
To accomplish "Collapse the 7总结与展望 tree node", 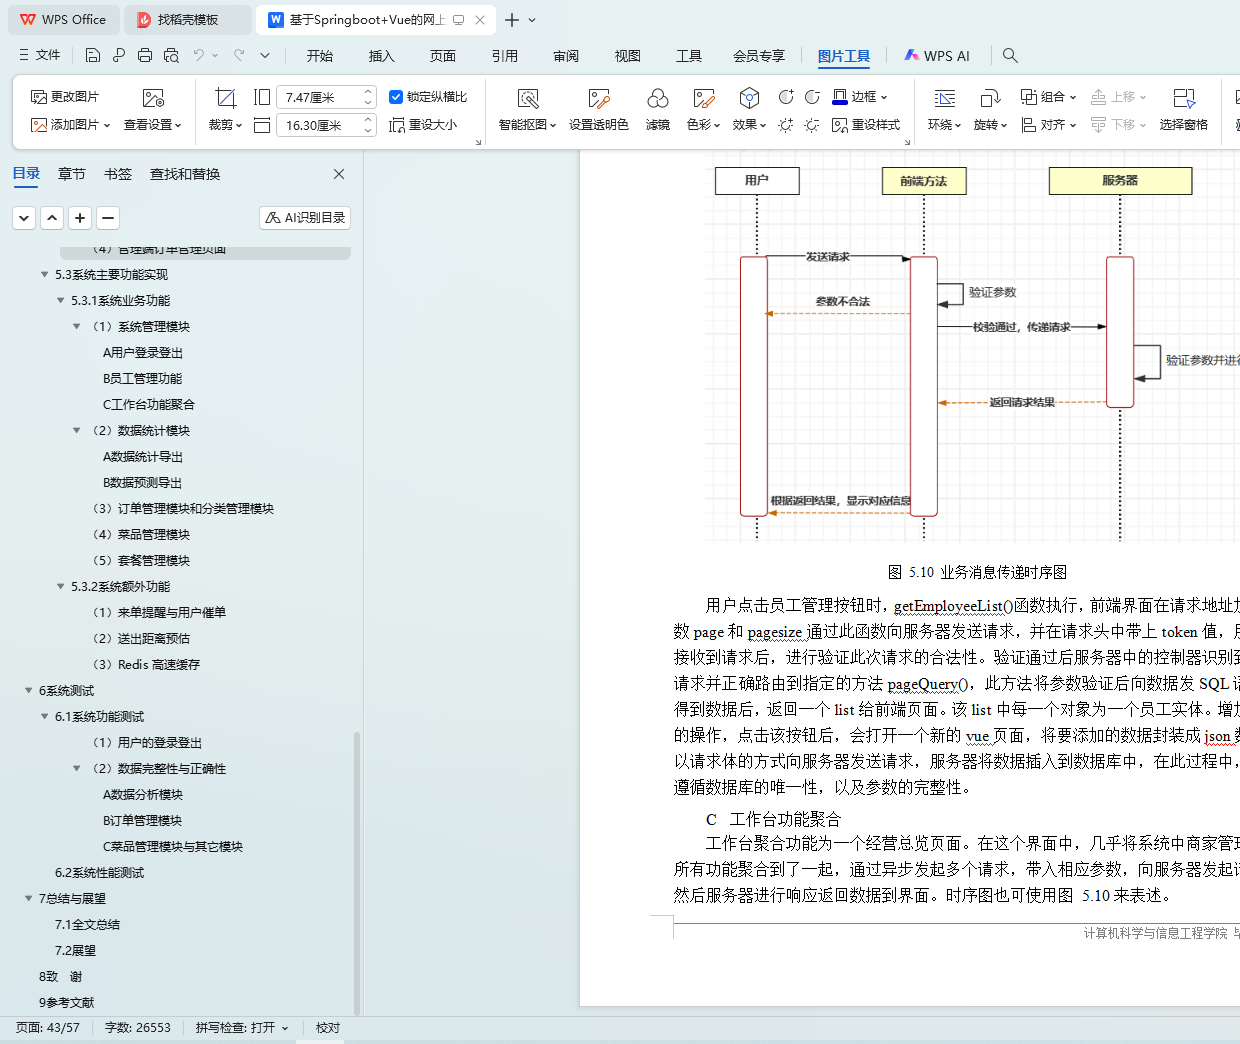I will click(x=28, y=898).
